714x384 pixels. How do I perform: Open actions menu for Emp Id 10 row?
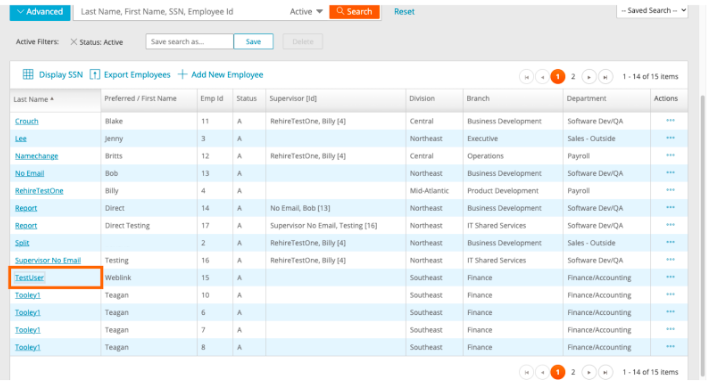[x=670, y=294]
